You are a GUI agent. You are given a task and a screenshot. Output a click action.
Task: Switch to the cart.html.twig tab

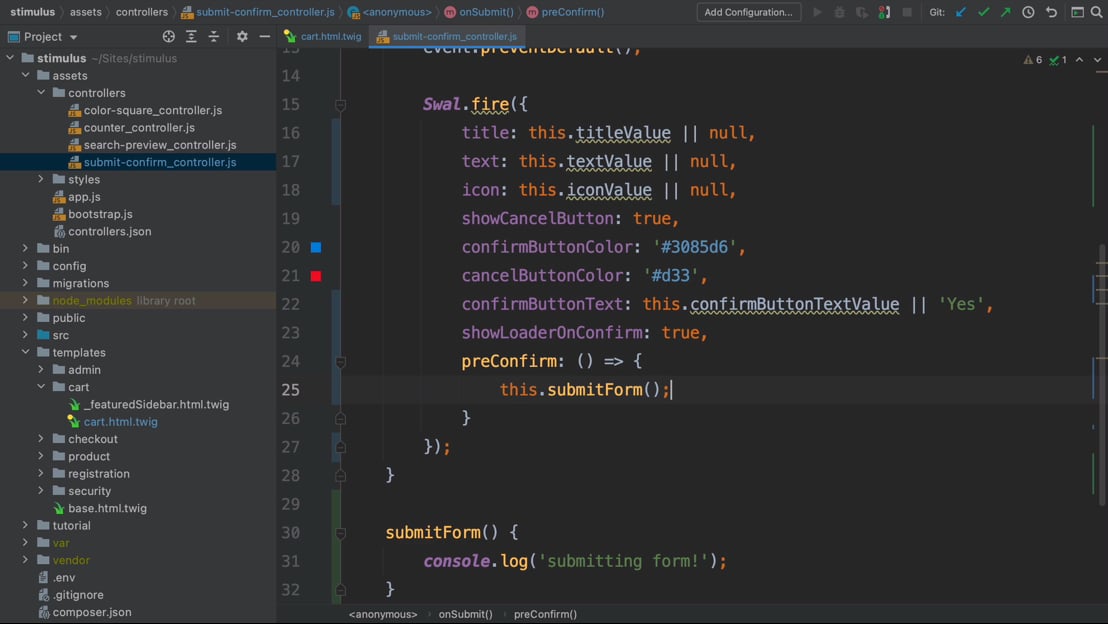coord(330,37)
